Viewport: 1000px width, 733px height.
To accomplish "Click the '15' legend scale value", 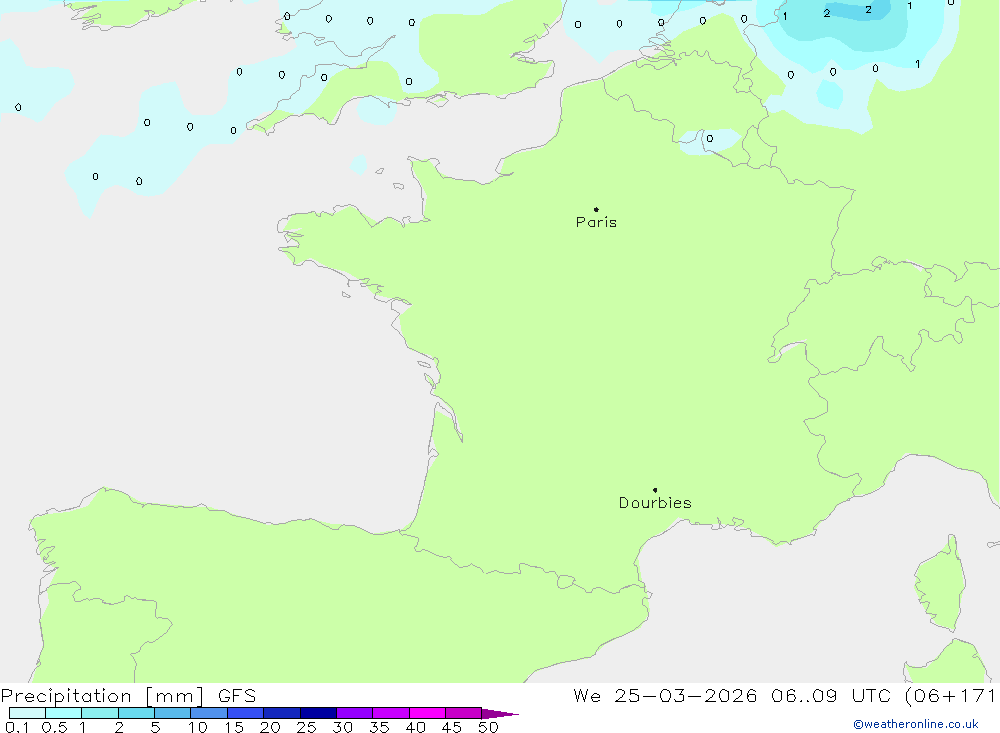I will [x=233, y=727].
